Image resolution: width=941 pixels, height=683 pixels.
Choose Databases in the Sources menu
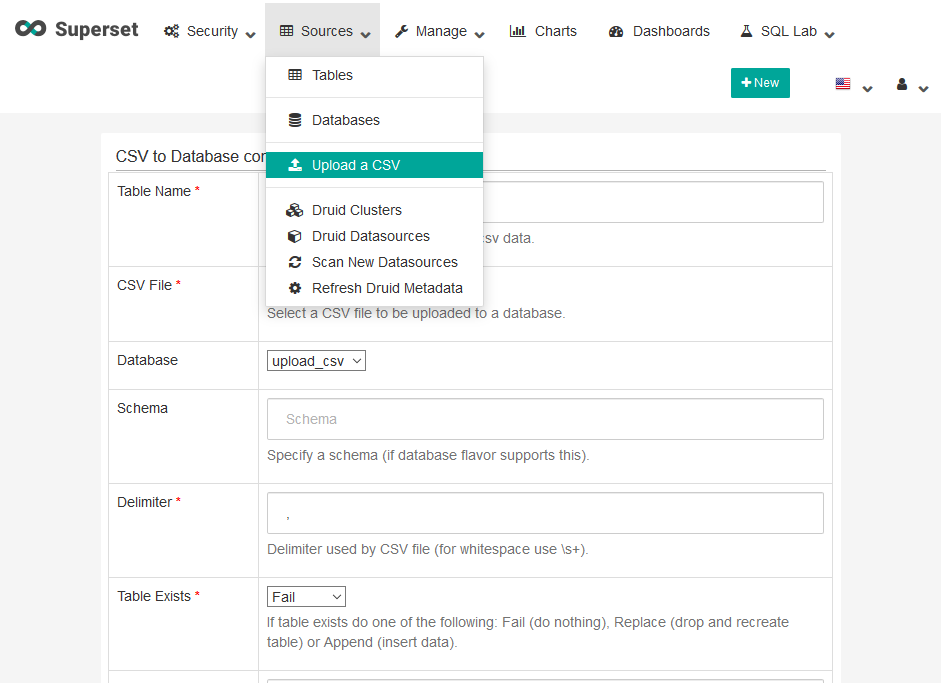pos(345,120)
